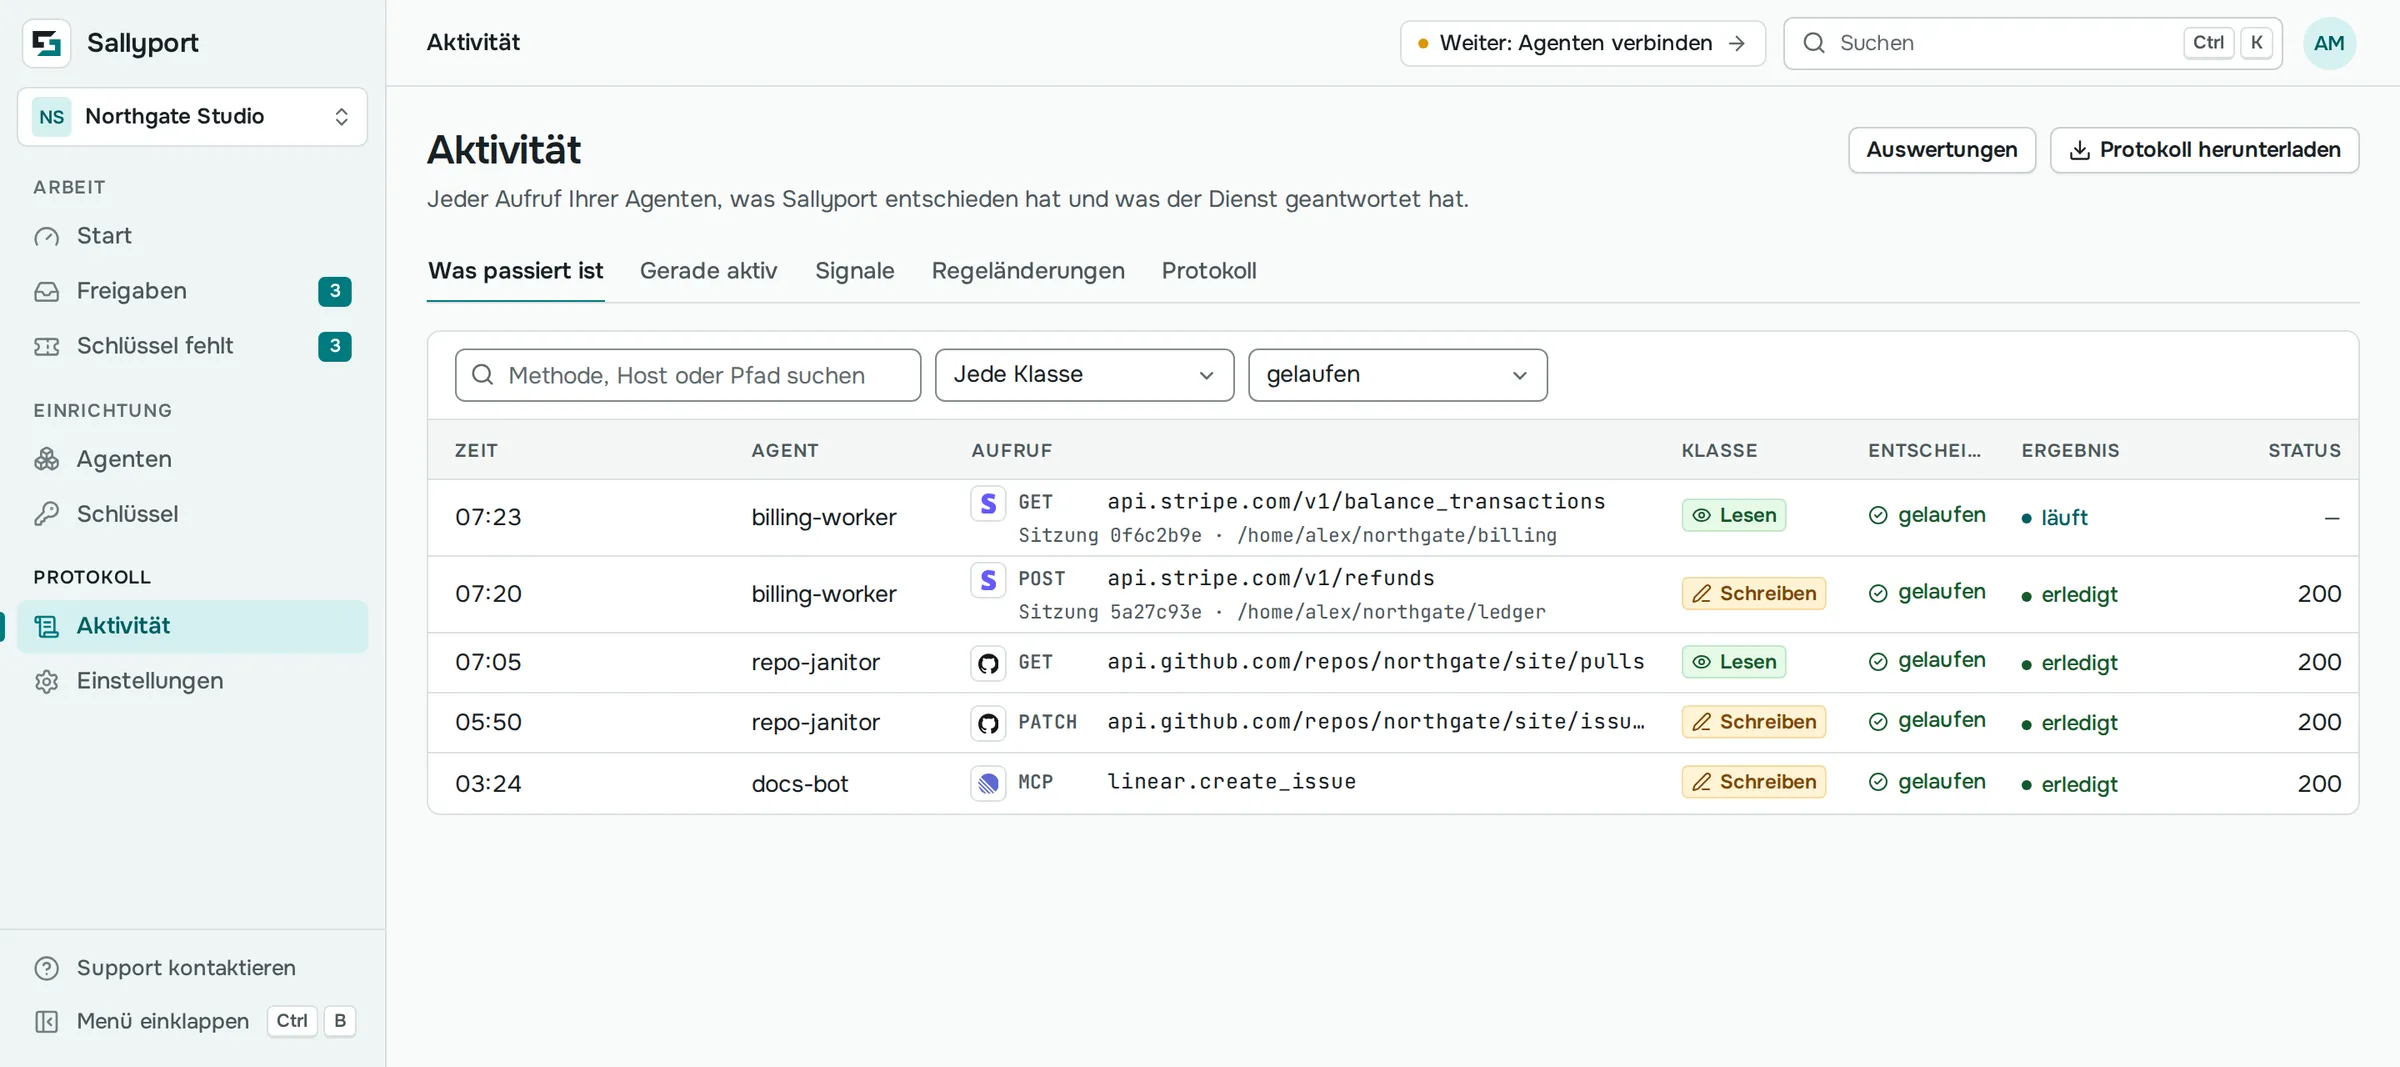2400x1067 pixels.
Task: Click Methode, Host oder Pfad search field
Action: click(688, 375)
